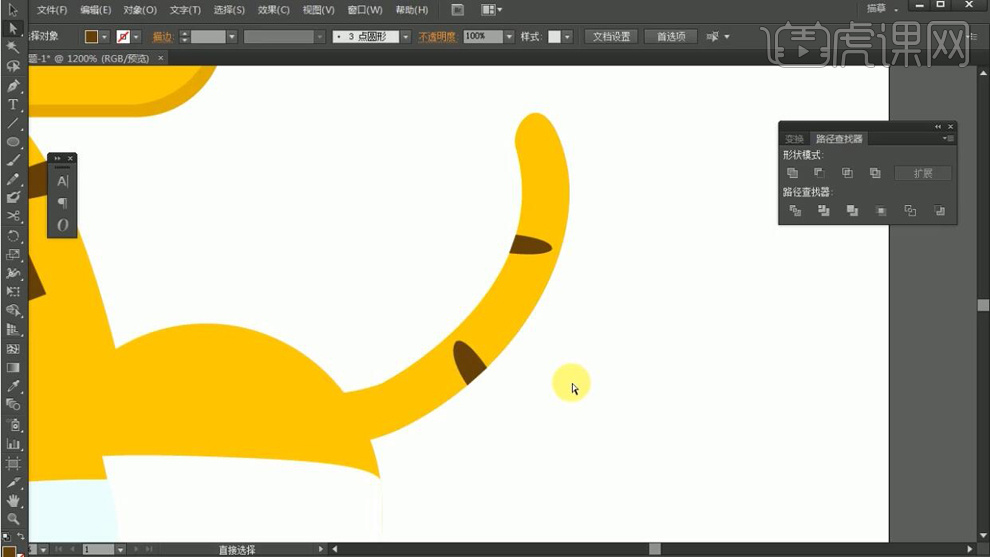Open the opacity 100% dropdown arrow
Viewport: 990px width, 557px height.
coord(509,37)
